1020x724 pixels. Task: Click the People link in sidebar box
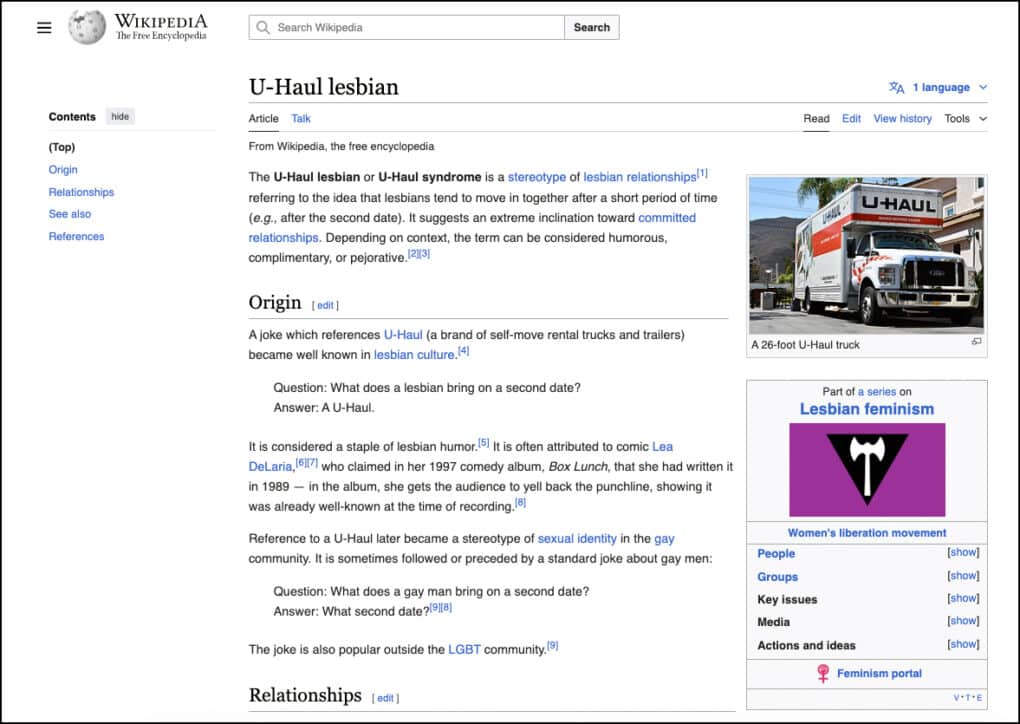pos(775,554)
